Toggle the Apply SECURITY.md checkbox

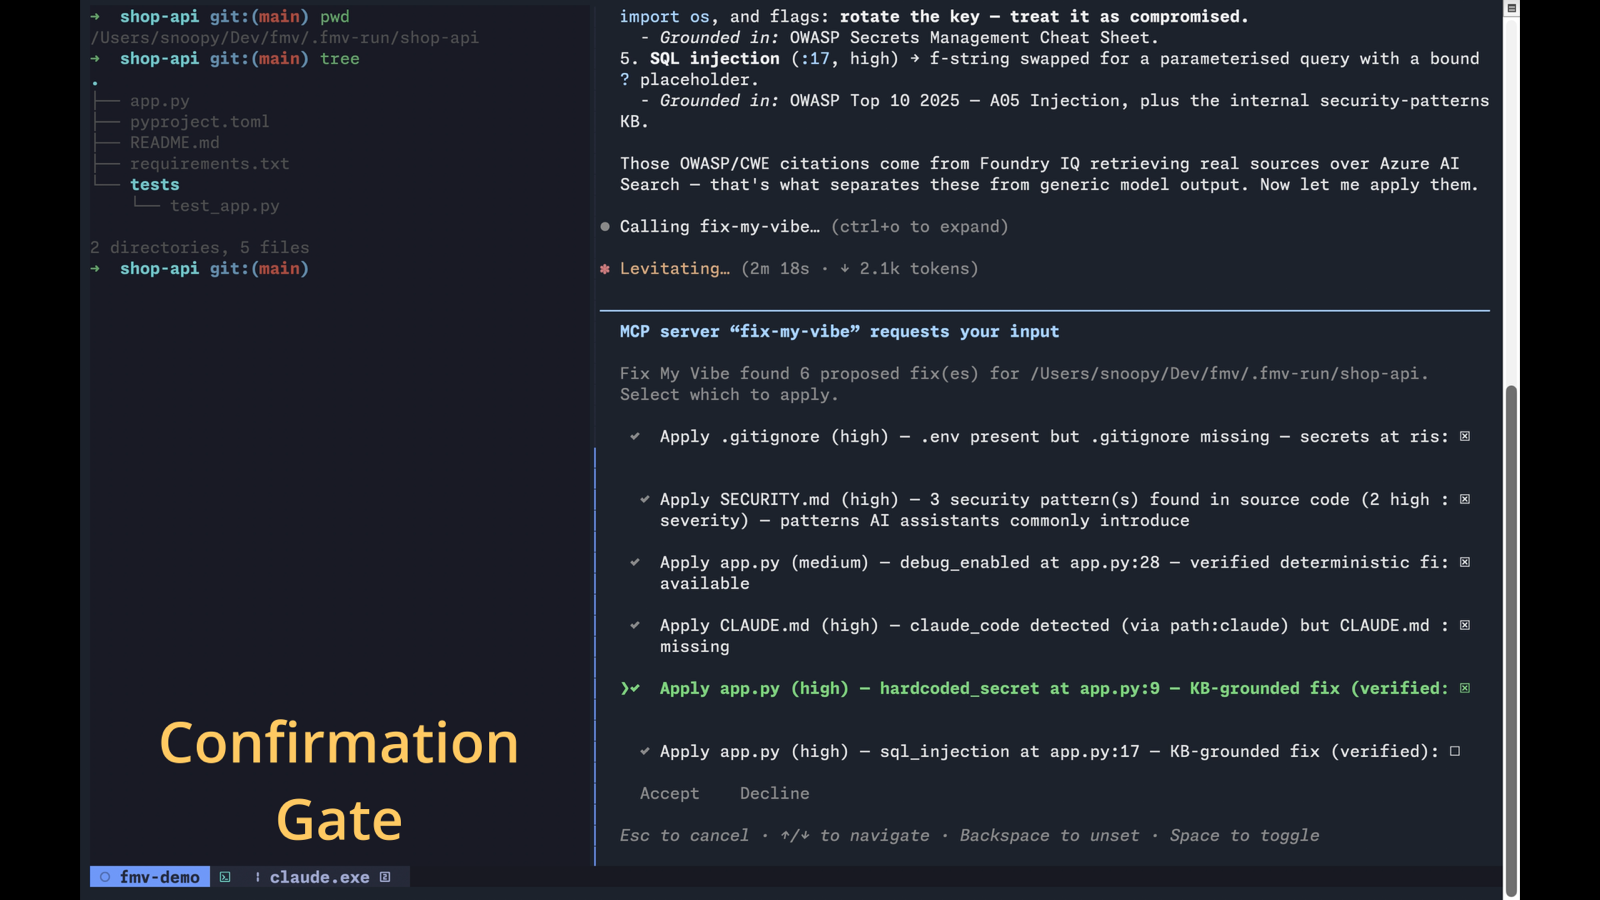1465,500
